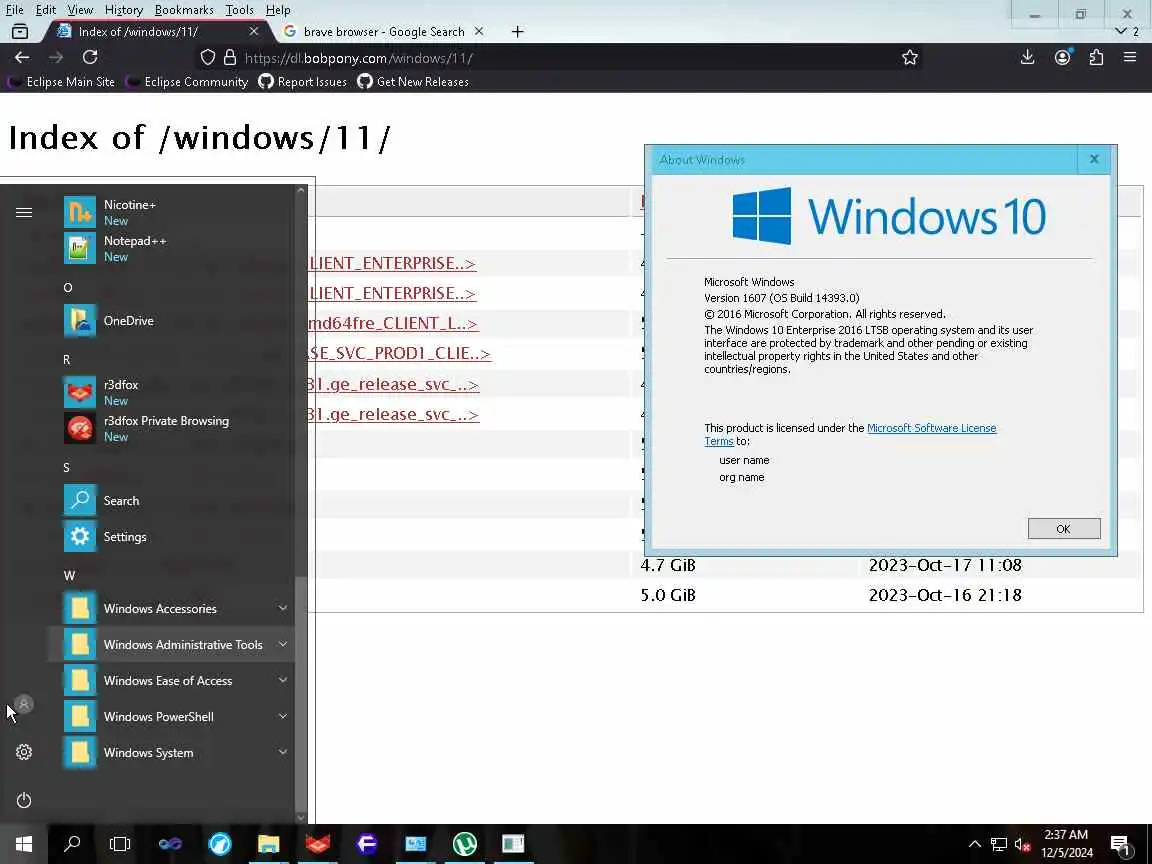Show hidden system tray icons
Viewport: 1152px width, 864px height.
[974, 845]
